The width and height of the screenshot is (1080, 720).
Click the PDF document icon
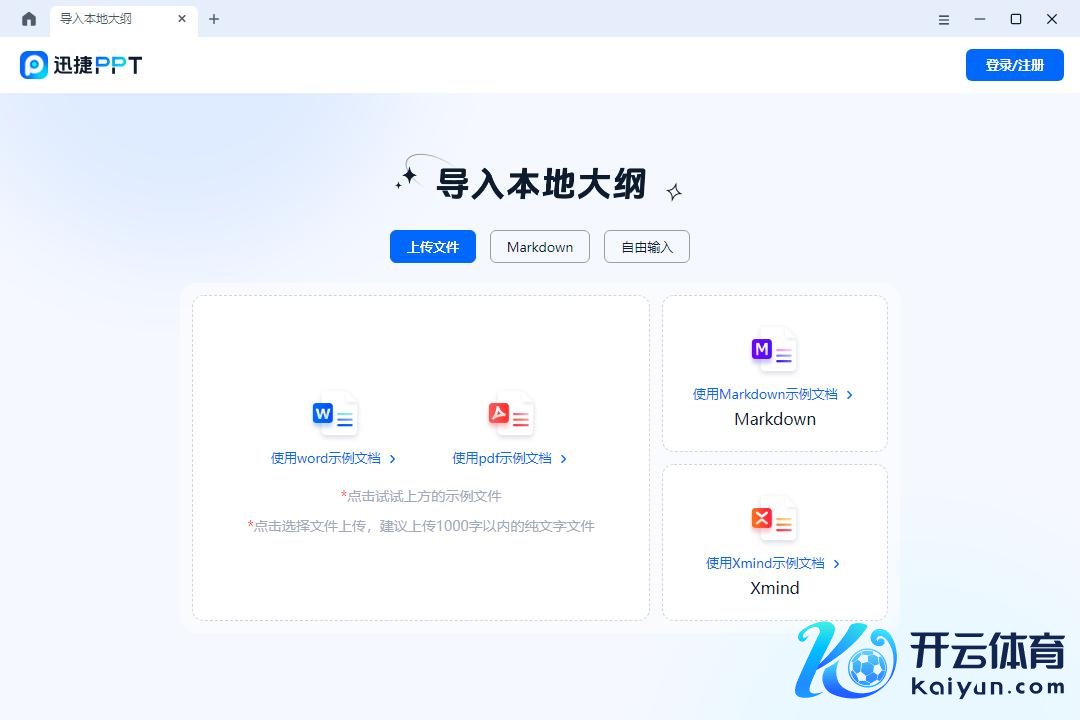pyautogui.click(x=510, y=414)
